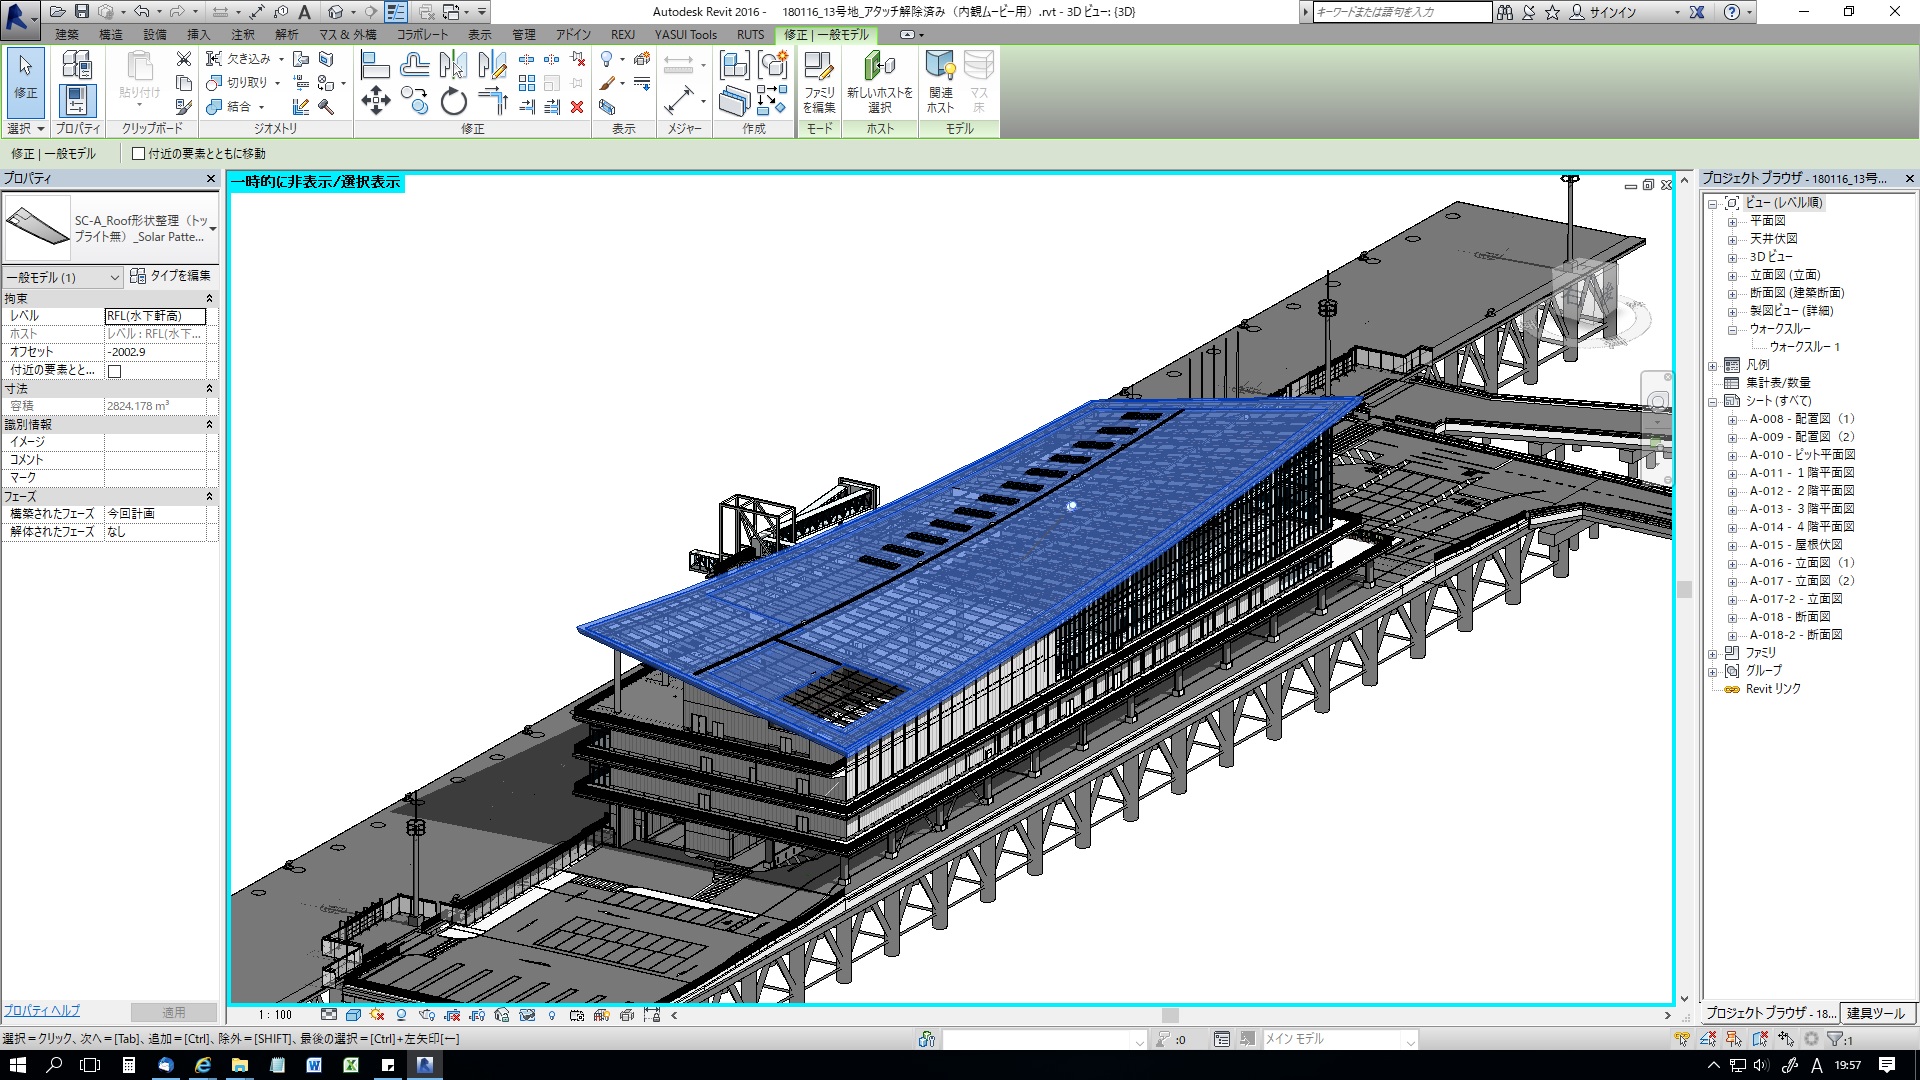The image size is (1920, 1080).
Task: Click Mirror - Draw Axis tool
Action: pos(492,66)
